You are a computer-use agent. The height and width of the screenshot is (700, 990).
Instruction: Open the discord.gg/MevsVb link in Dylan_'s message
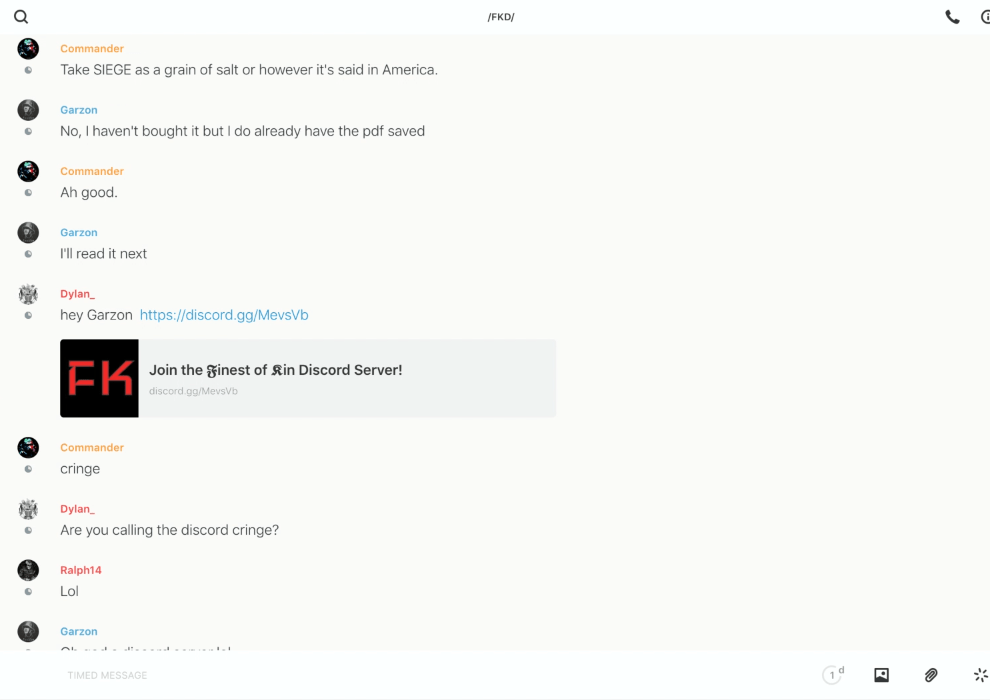tap(224, 315)
